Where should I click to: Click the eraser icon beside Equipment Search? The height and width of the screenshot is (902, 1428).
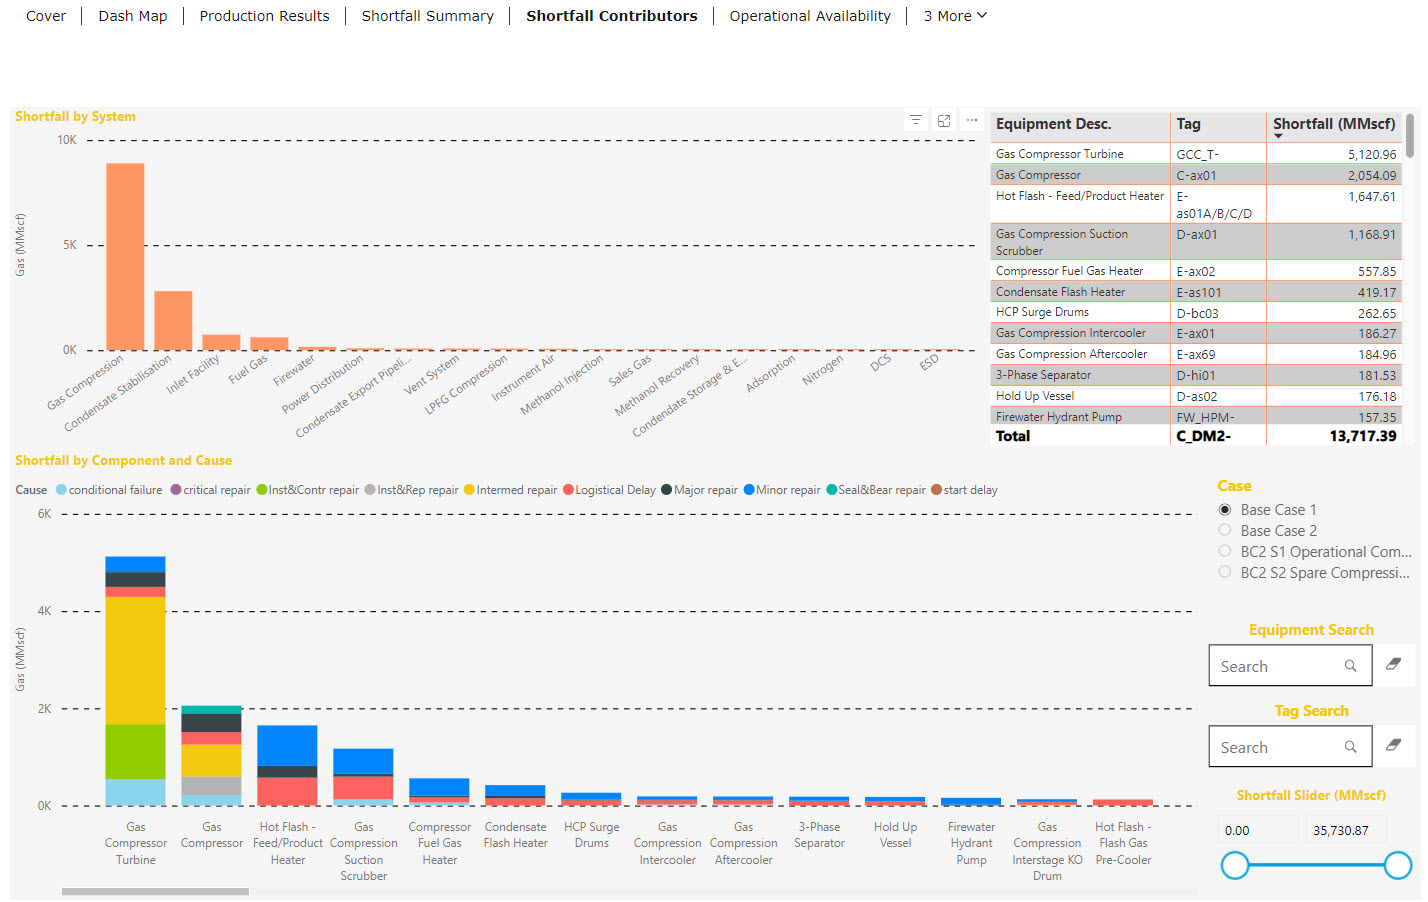click(x=1393, y=664)
